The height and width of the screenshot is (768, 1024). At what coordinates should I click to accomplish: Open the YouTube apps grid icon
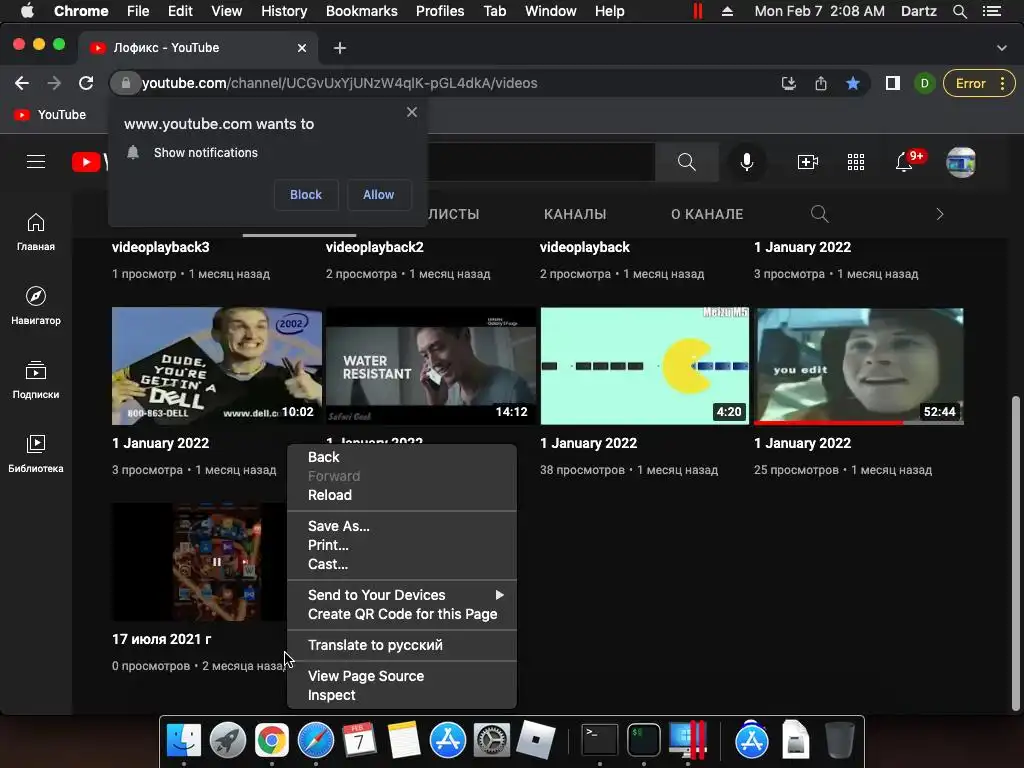click(x=856, y=161)
